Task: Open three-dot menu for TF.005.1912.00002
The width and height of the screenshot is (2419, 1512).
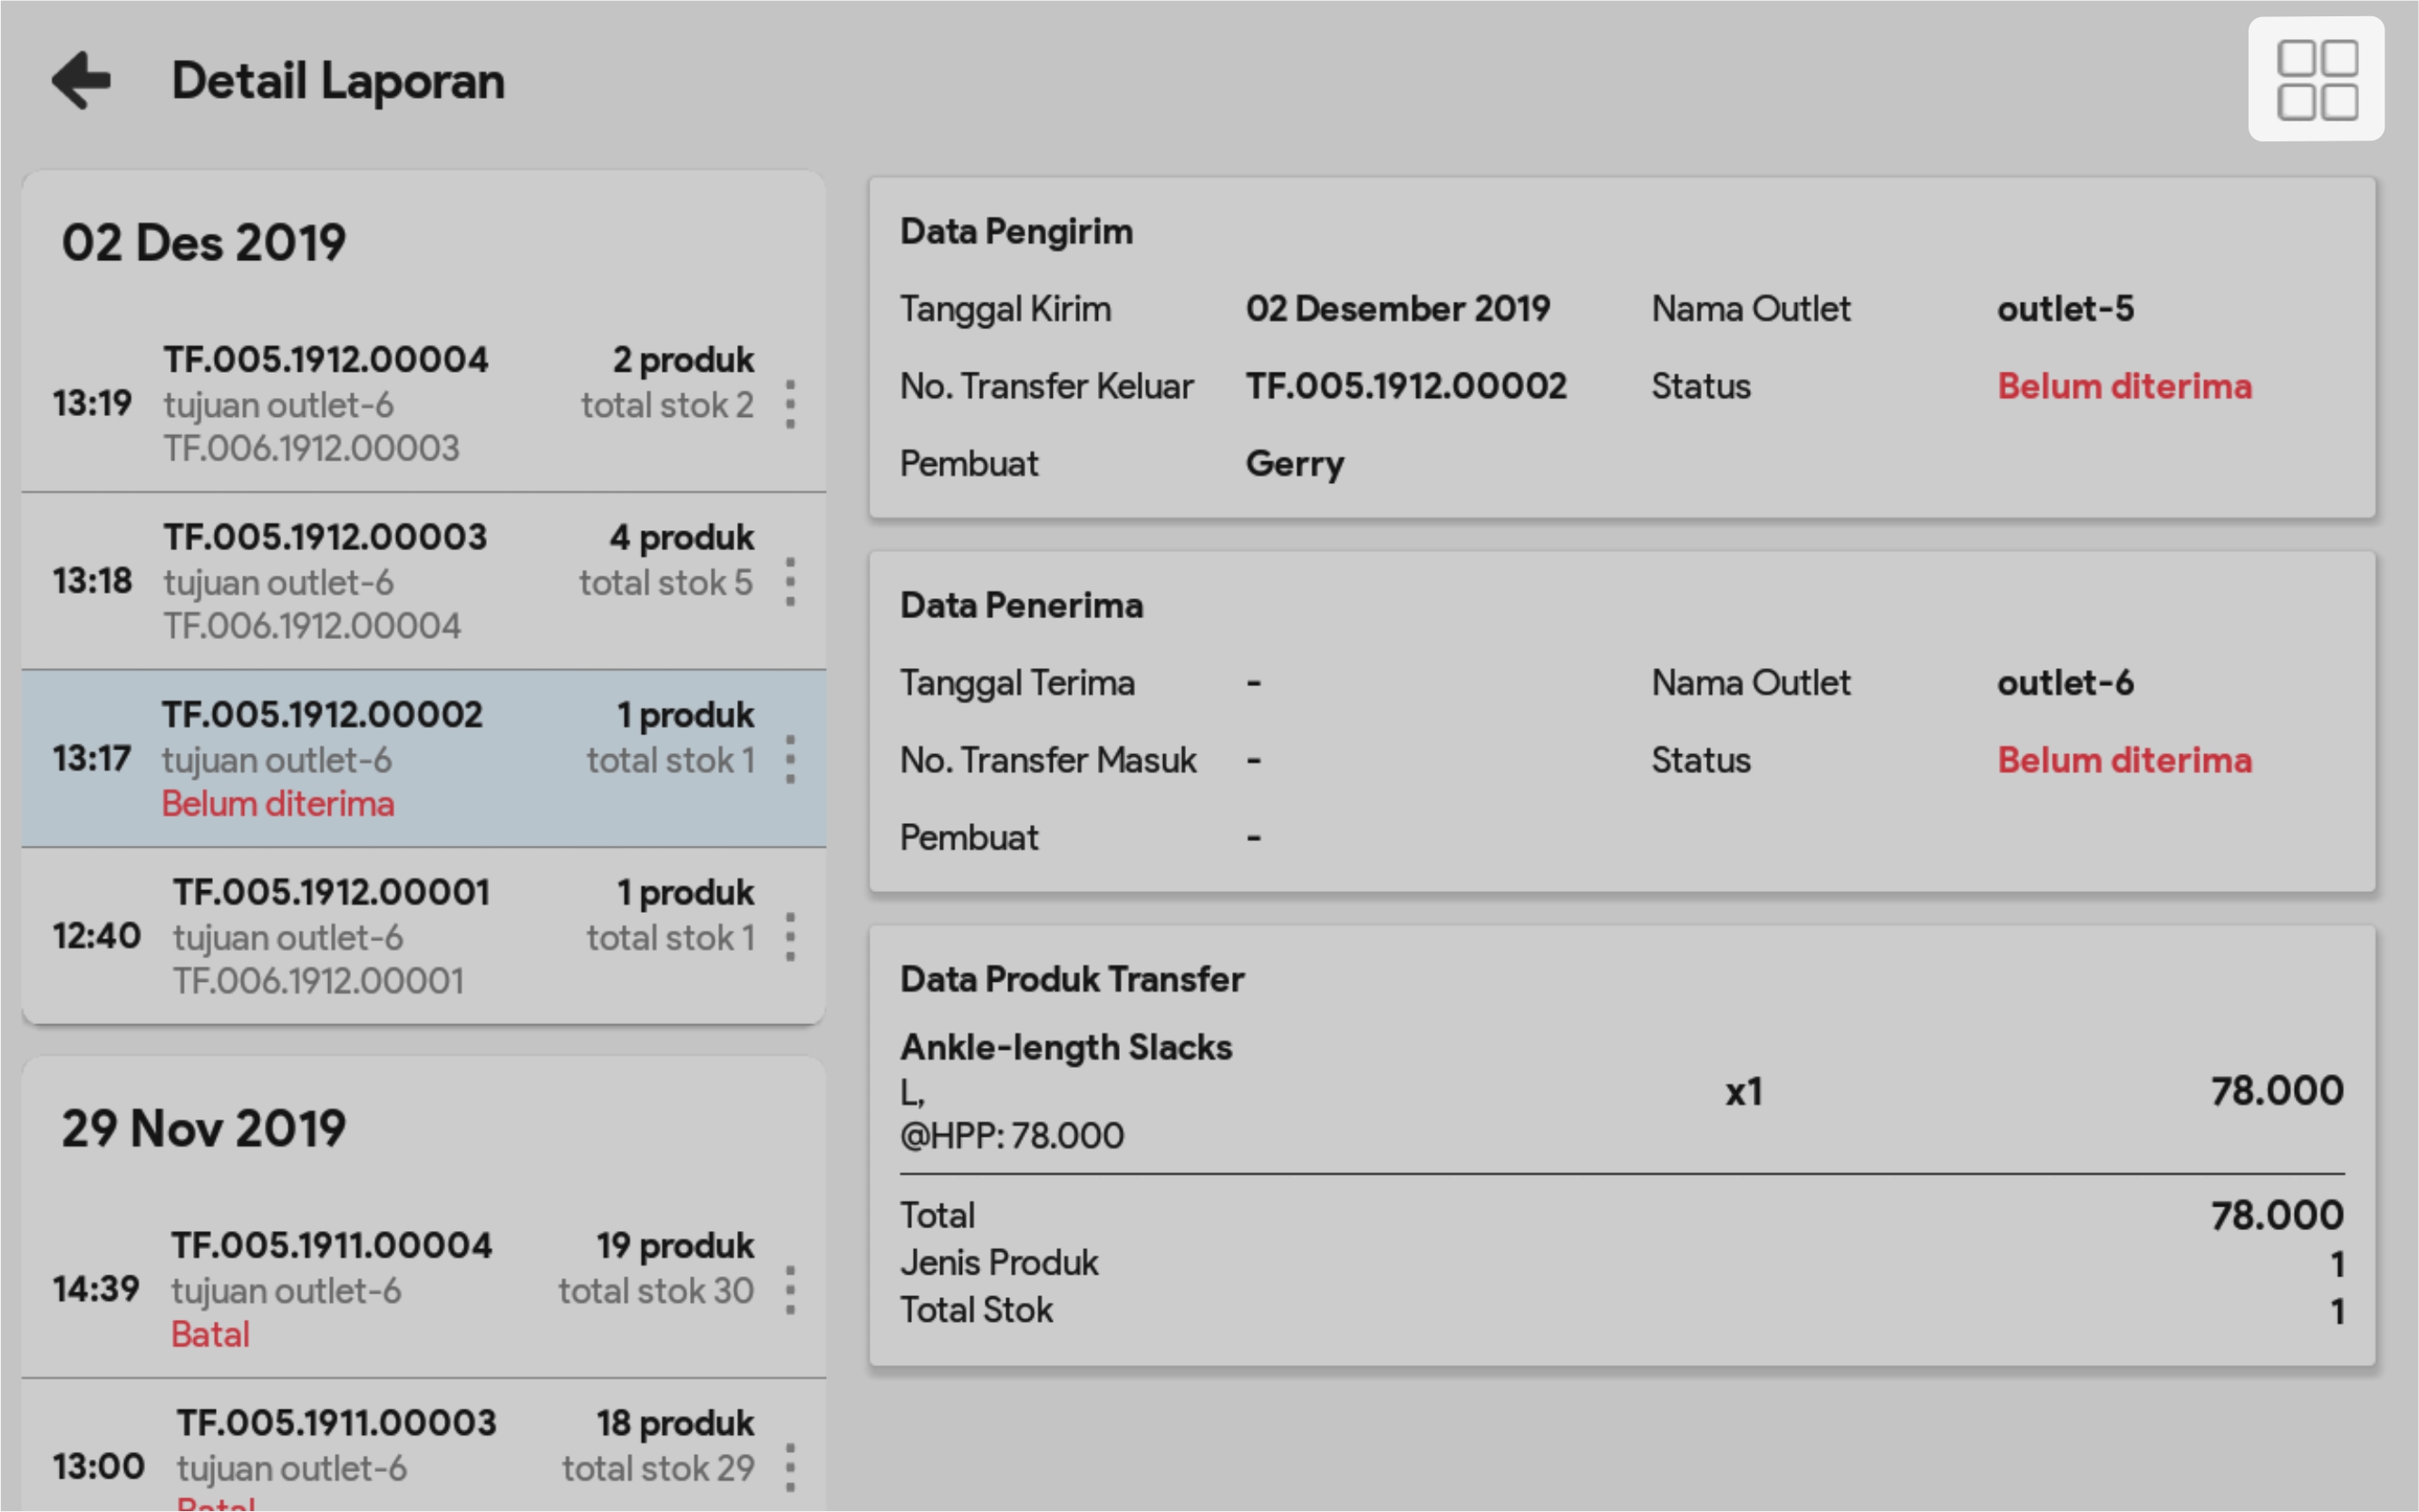Action: pyautogui.click(x=790, y=760)
